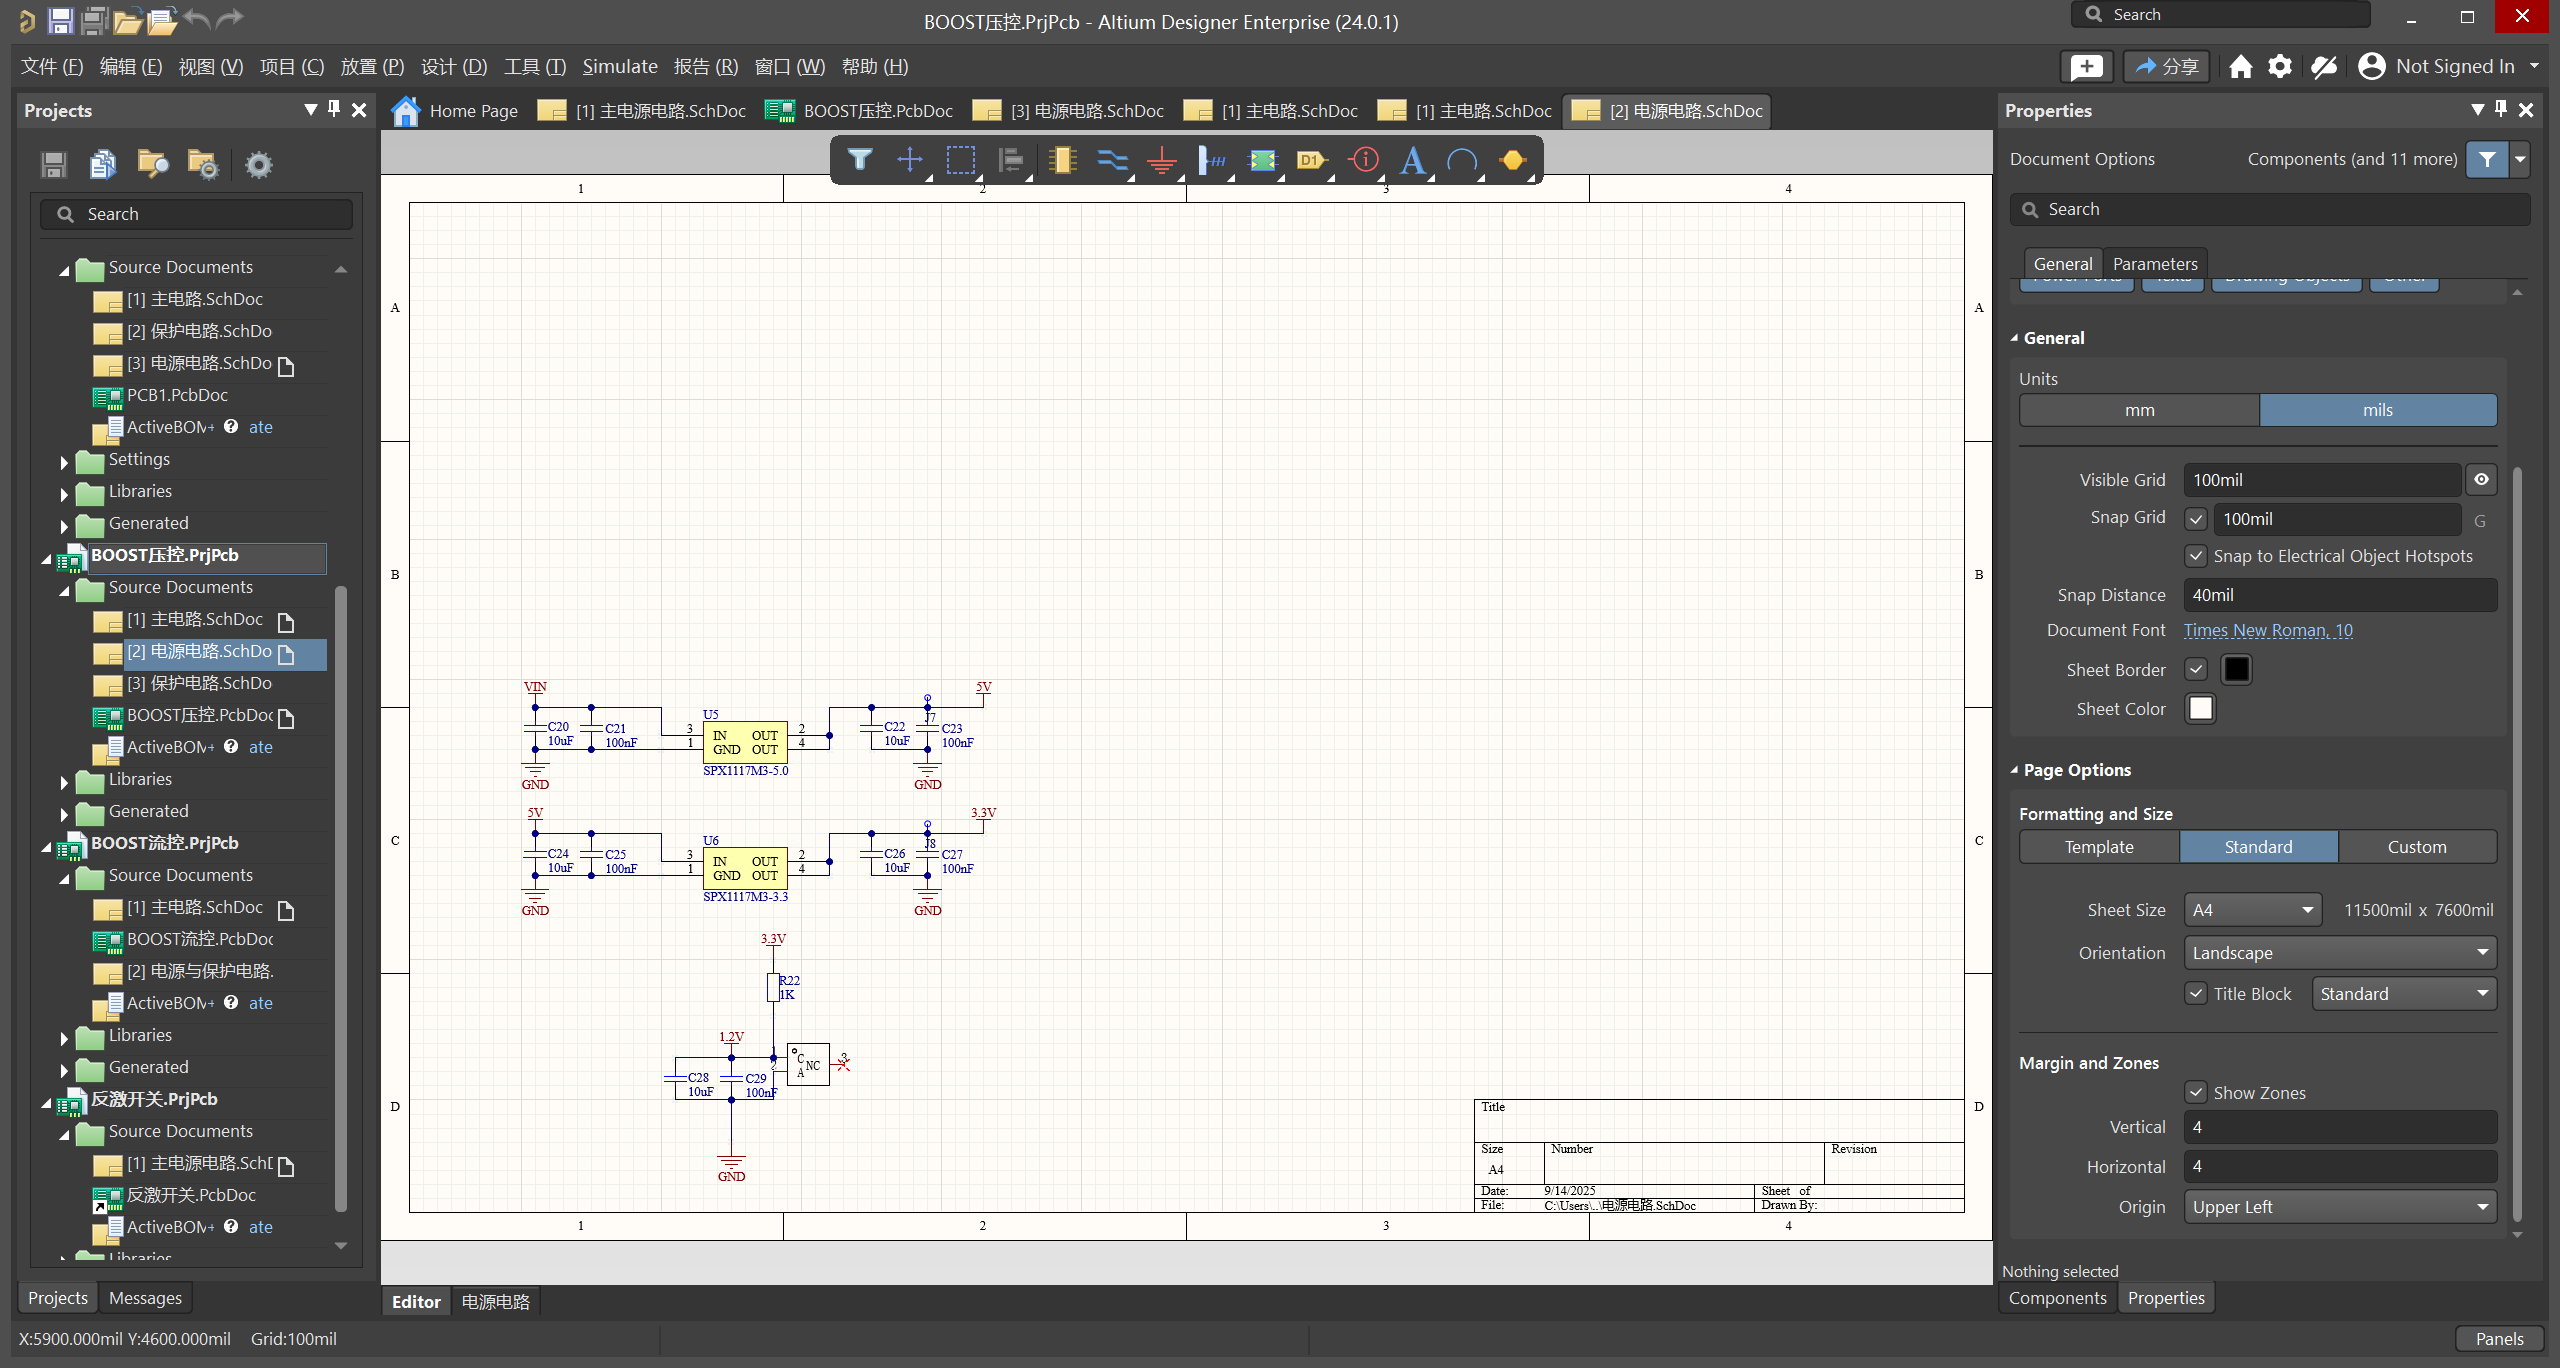Open the align objects tool
The image size is (2560, 1368).
click(1011, 160)
